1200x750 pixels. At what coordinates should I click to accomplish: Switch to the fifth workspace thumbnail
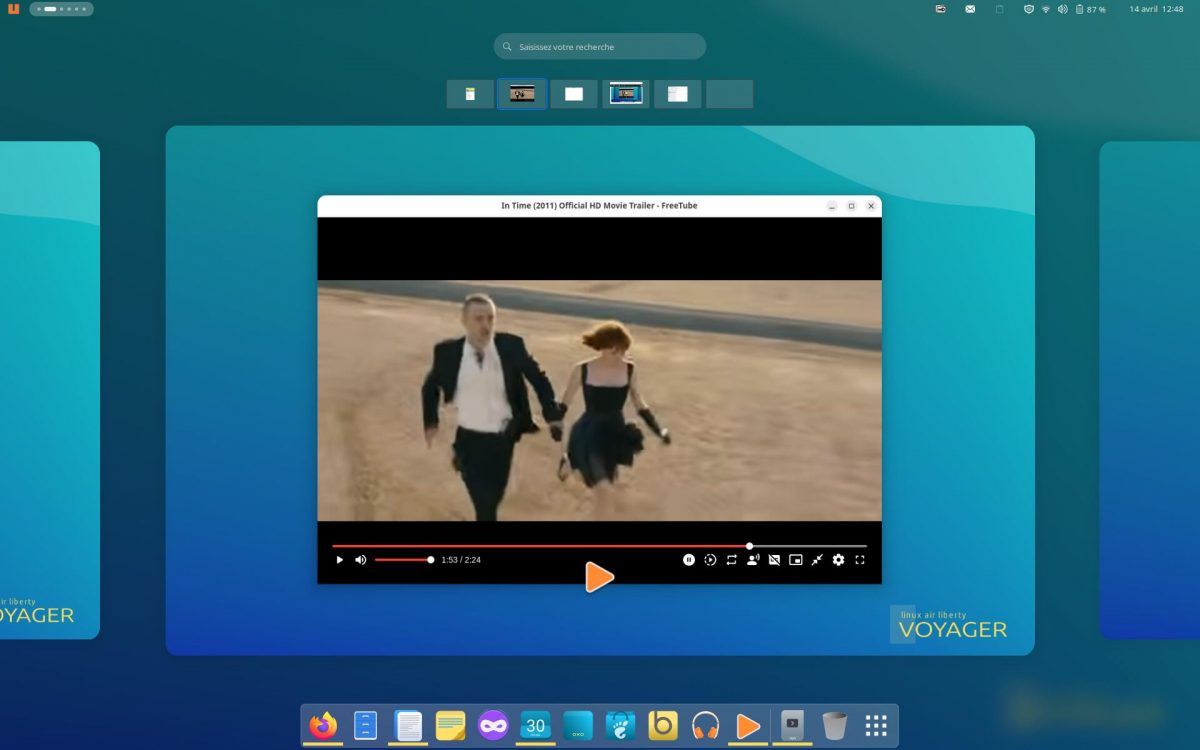(x=678, y=94)
